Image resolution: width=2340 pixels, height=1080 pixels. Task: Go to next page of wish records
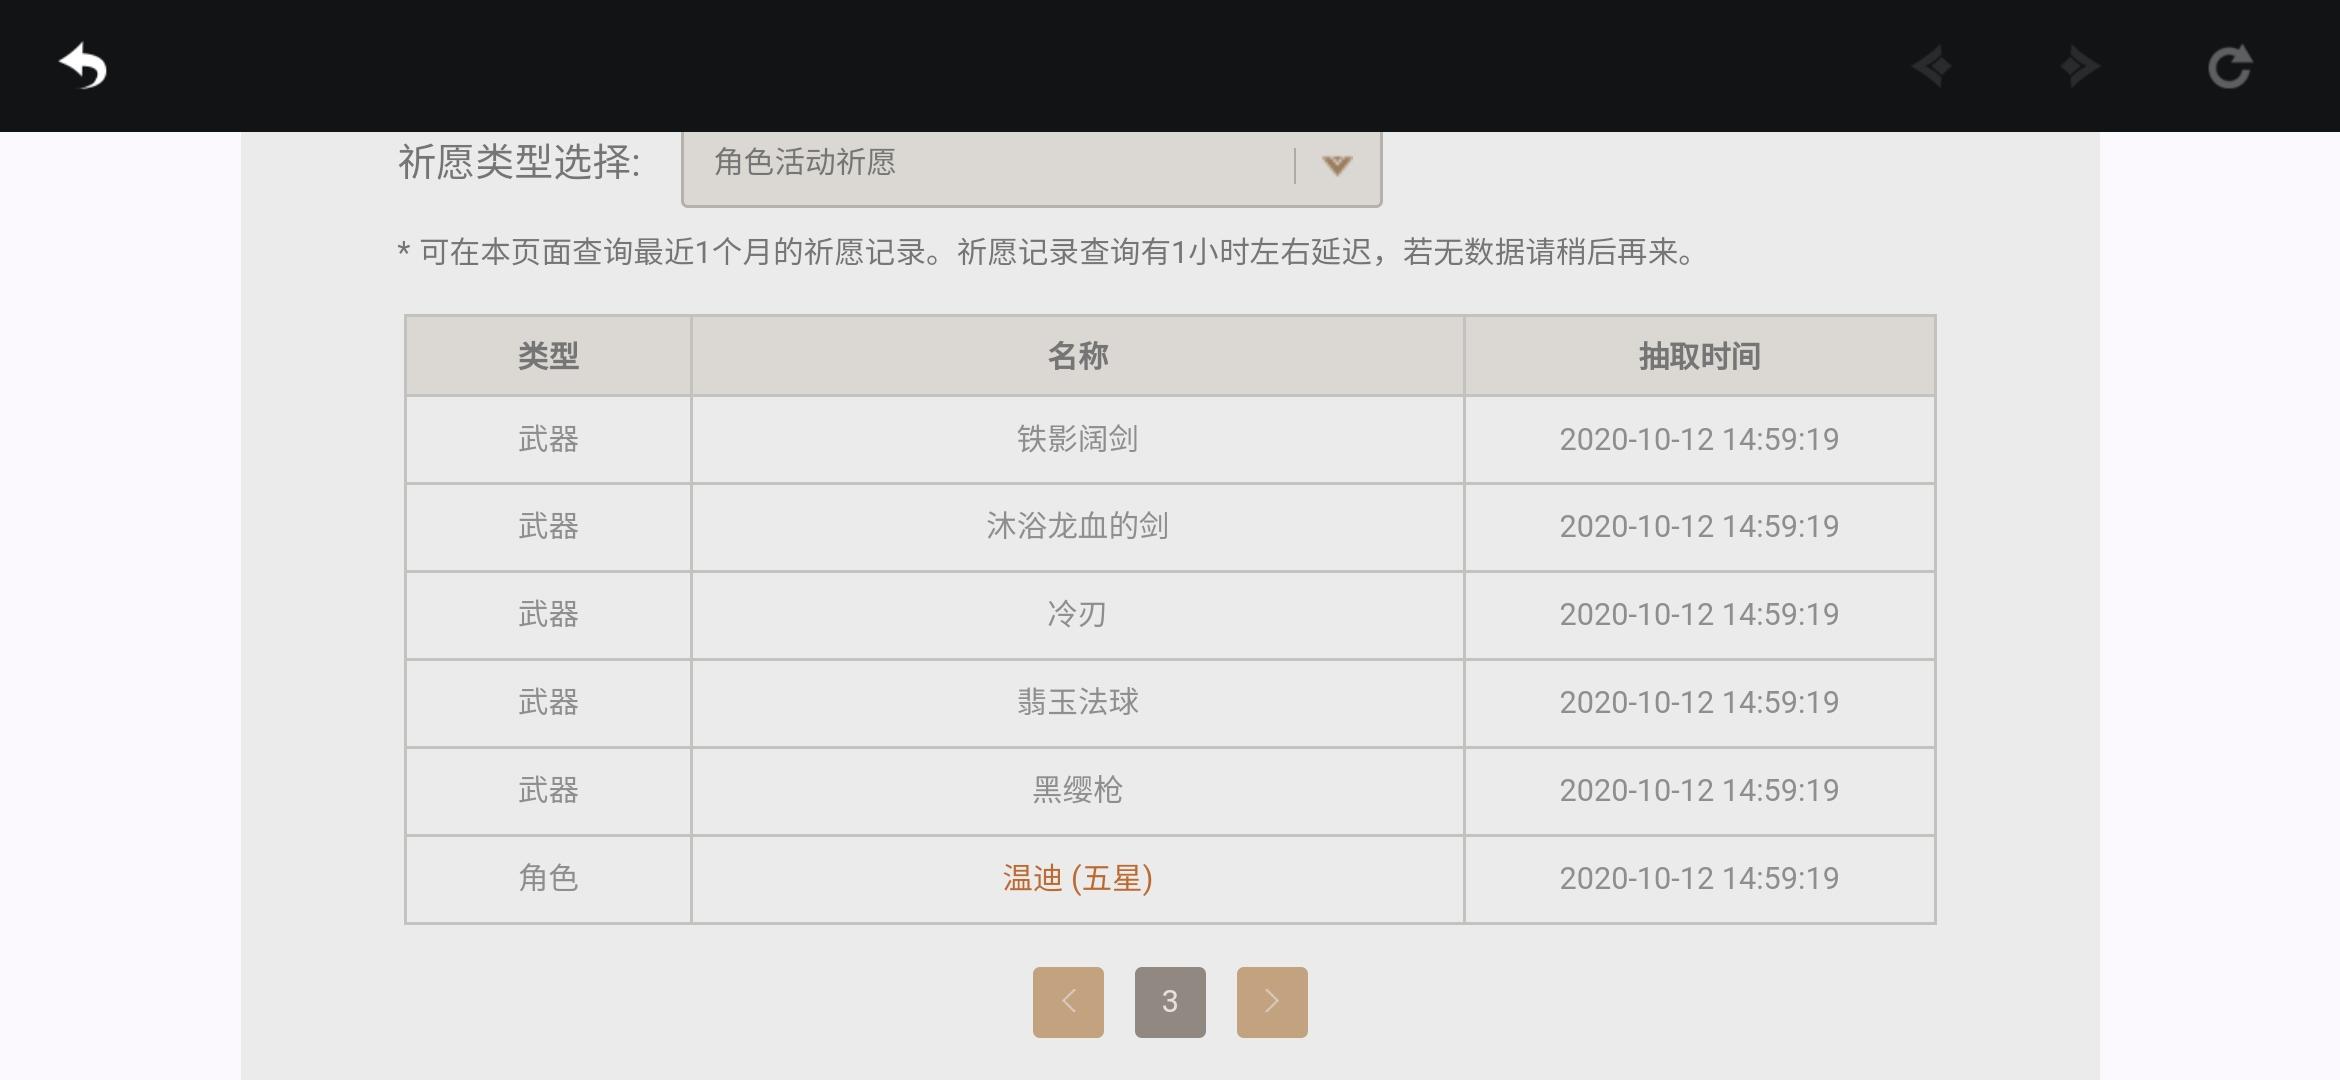(x=1272, y=1001)
